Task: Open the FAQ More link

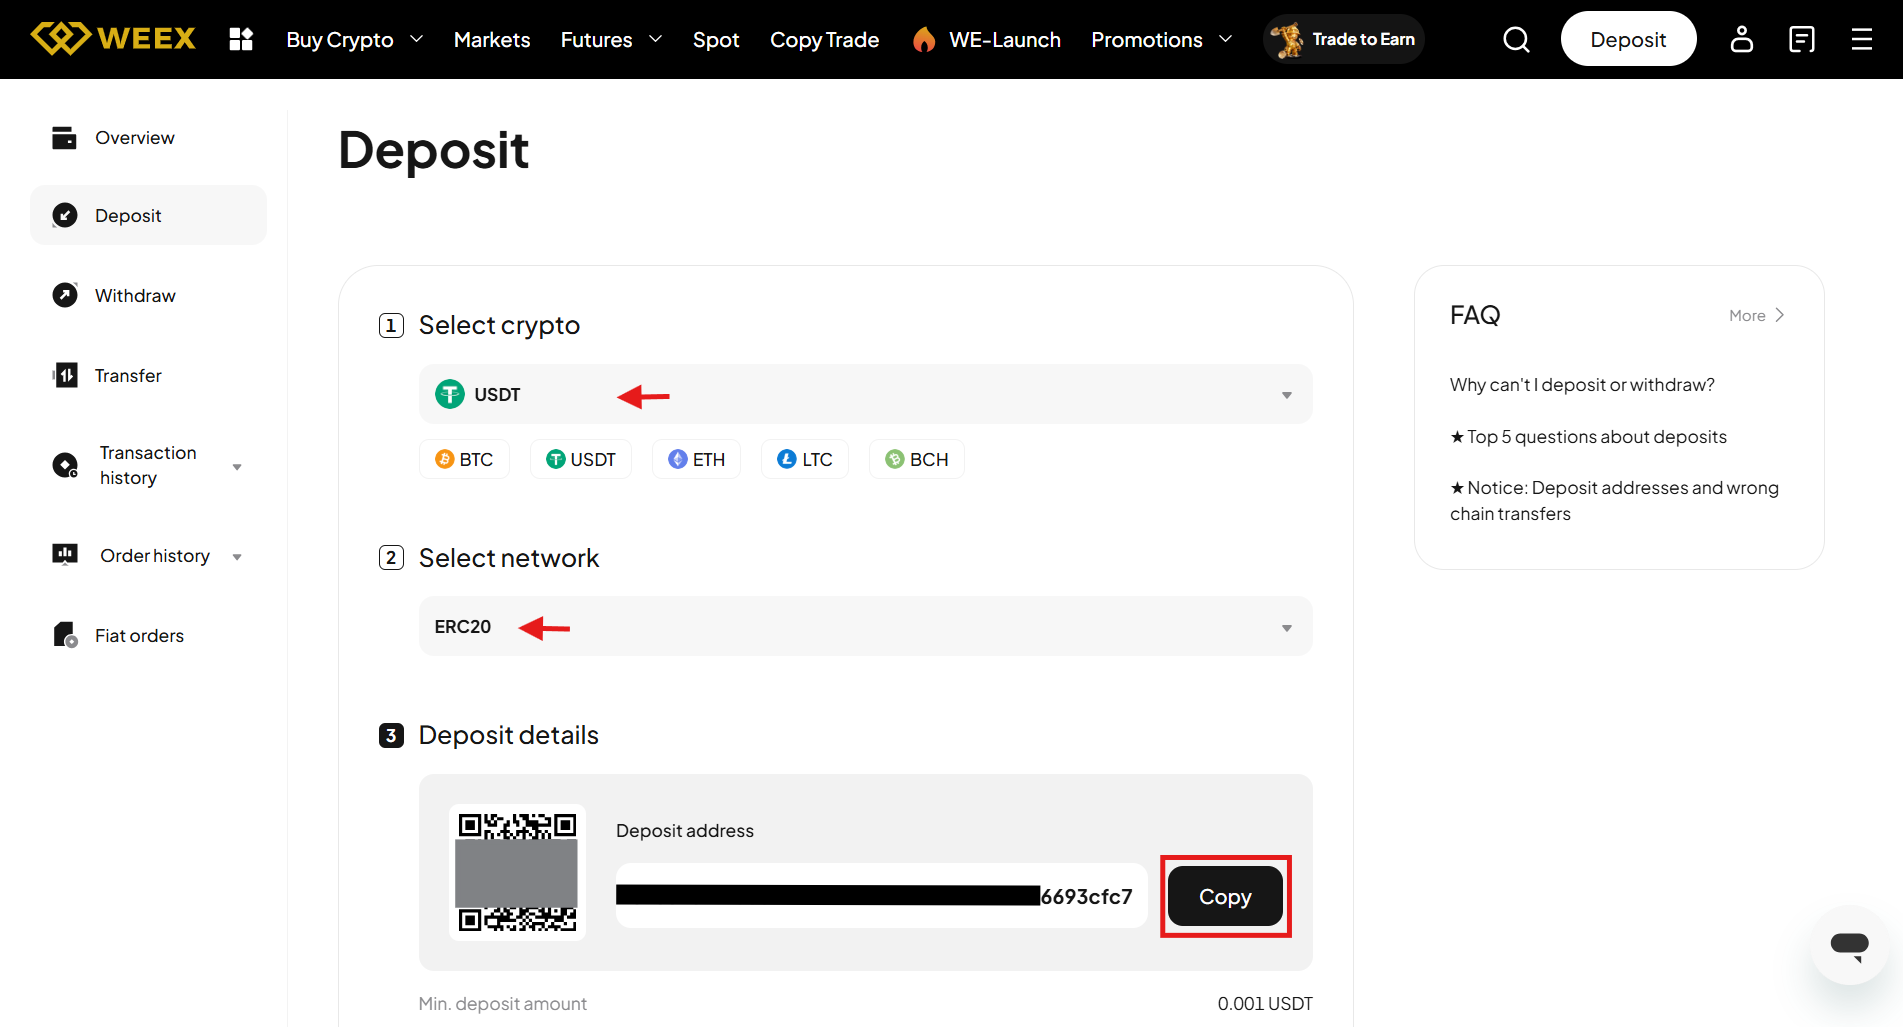Action: 1756,315
